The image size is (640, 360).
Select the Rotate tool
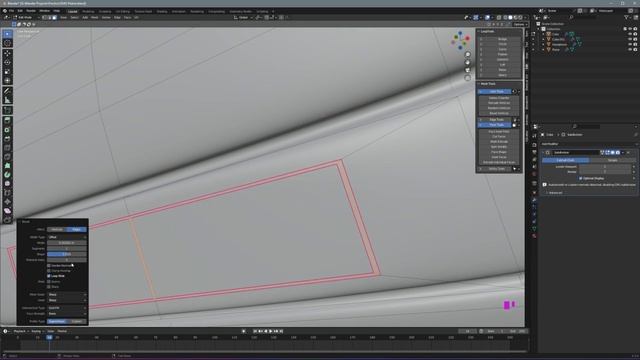pyautogui.click(x=7, y=62)
